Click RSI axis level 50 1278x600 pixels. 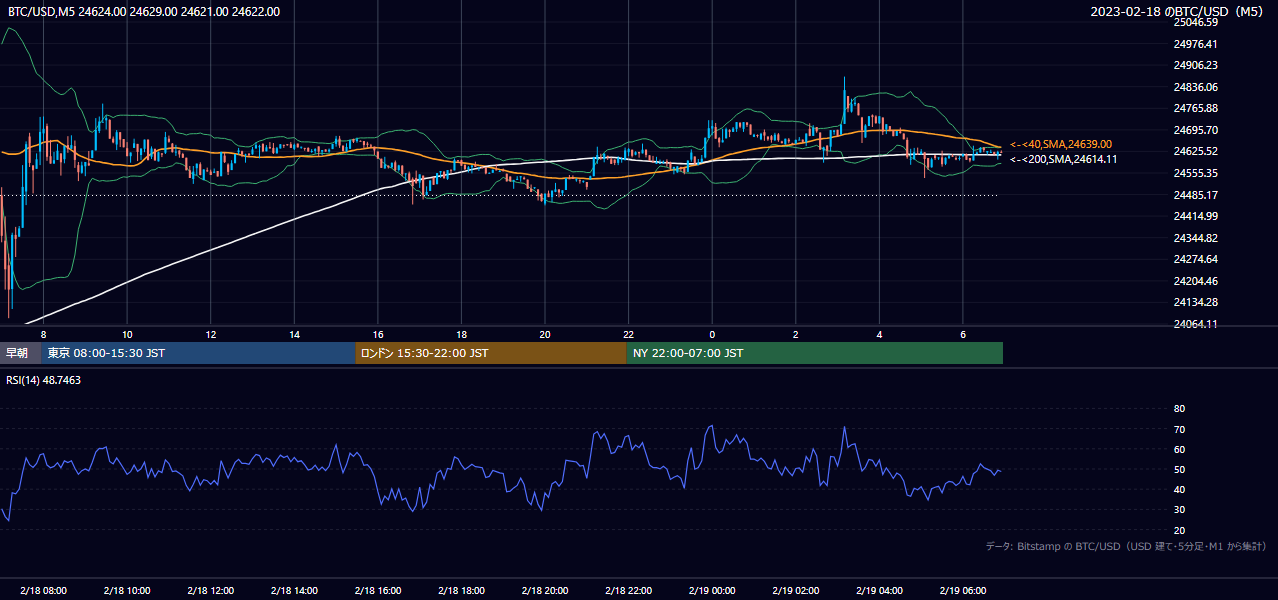tap(1179, 469)
